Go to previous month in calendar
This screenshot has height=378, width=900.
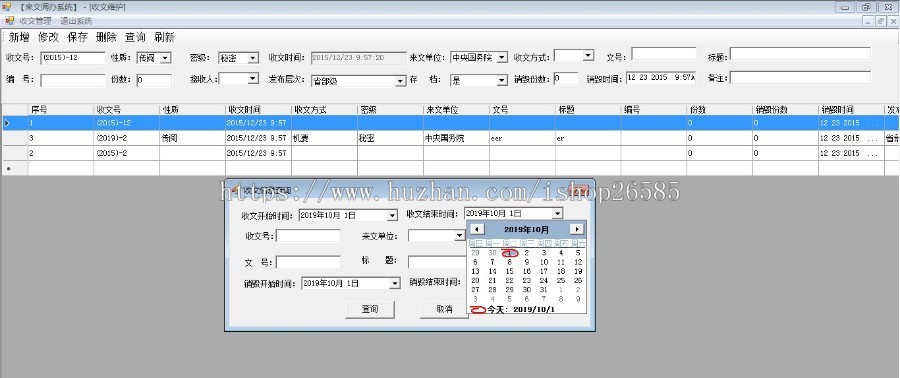click(476, 229)
